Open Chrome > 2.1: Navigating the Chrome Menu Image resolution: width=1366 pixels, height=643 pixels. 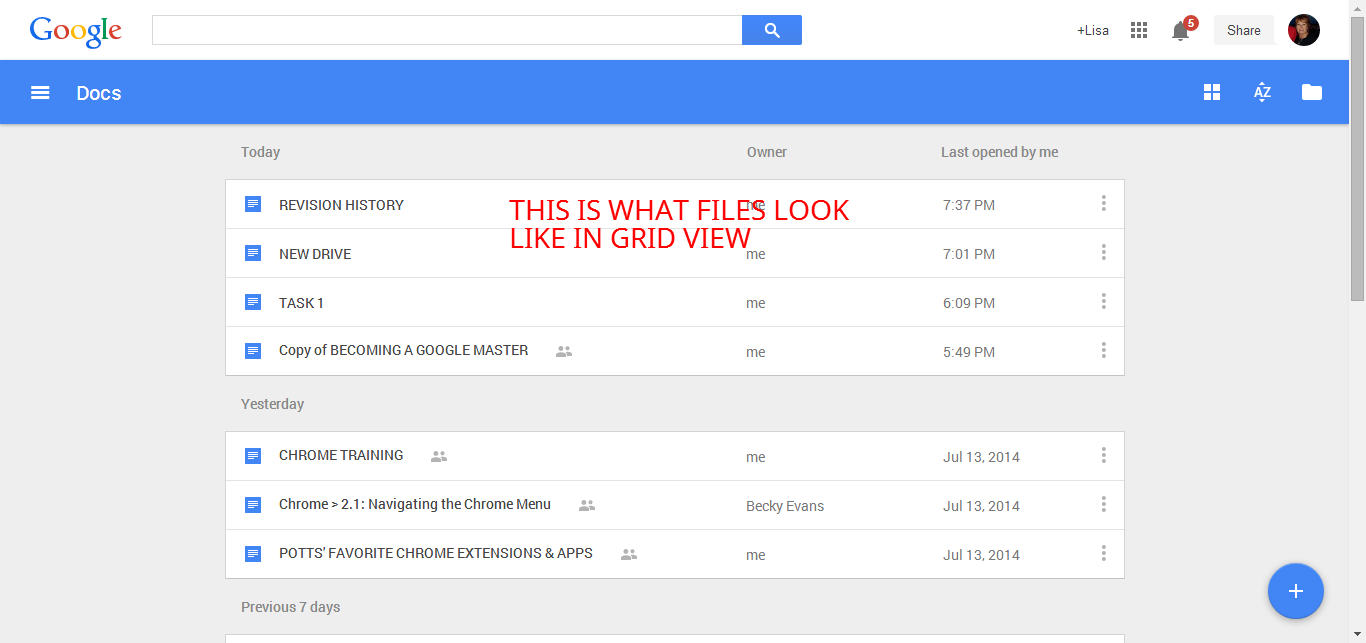pos(415,504)
